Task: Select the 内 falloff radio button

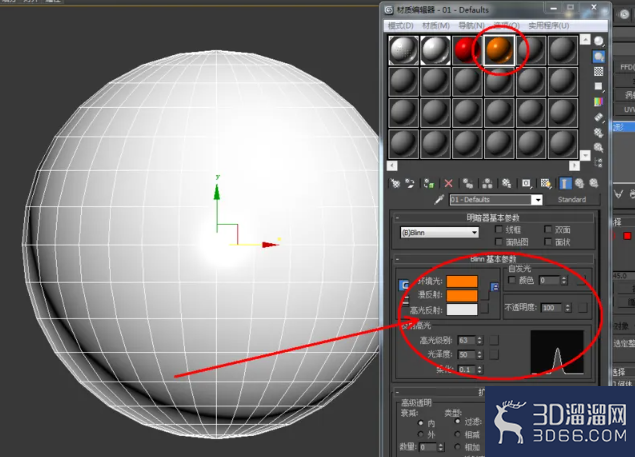Action: coord(420,423)
